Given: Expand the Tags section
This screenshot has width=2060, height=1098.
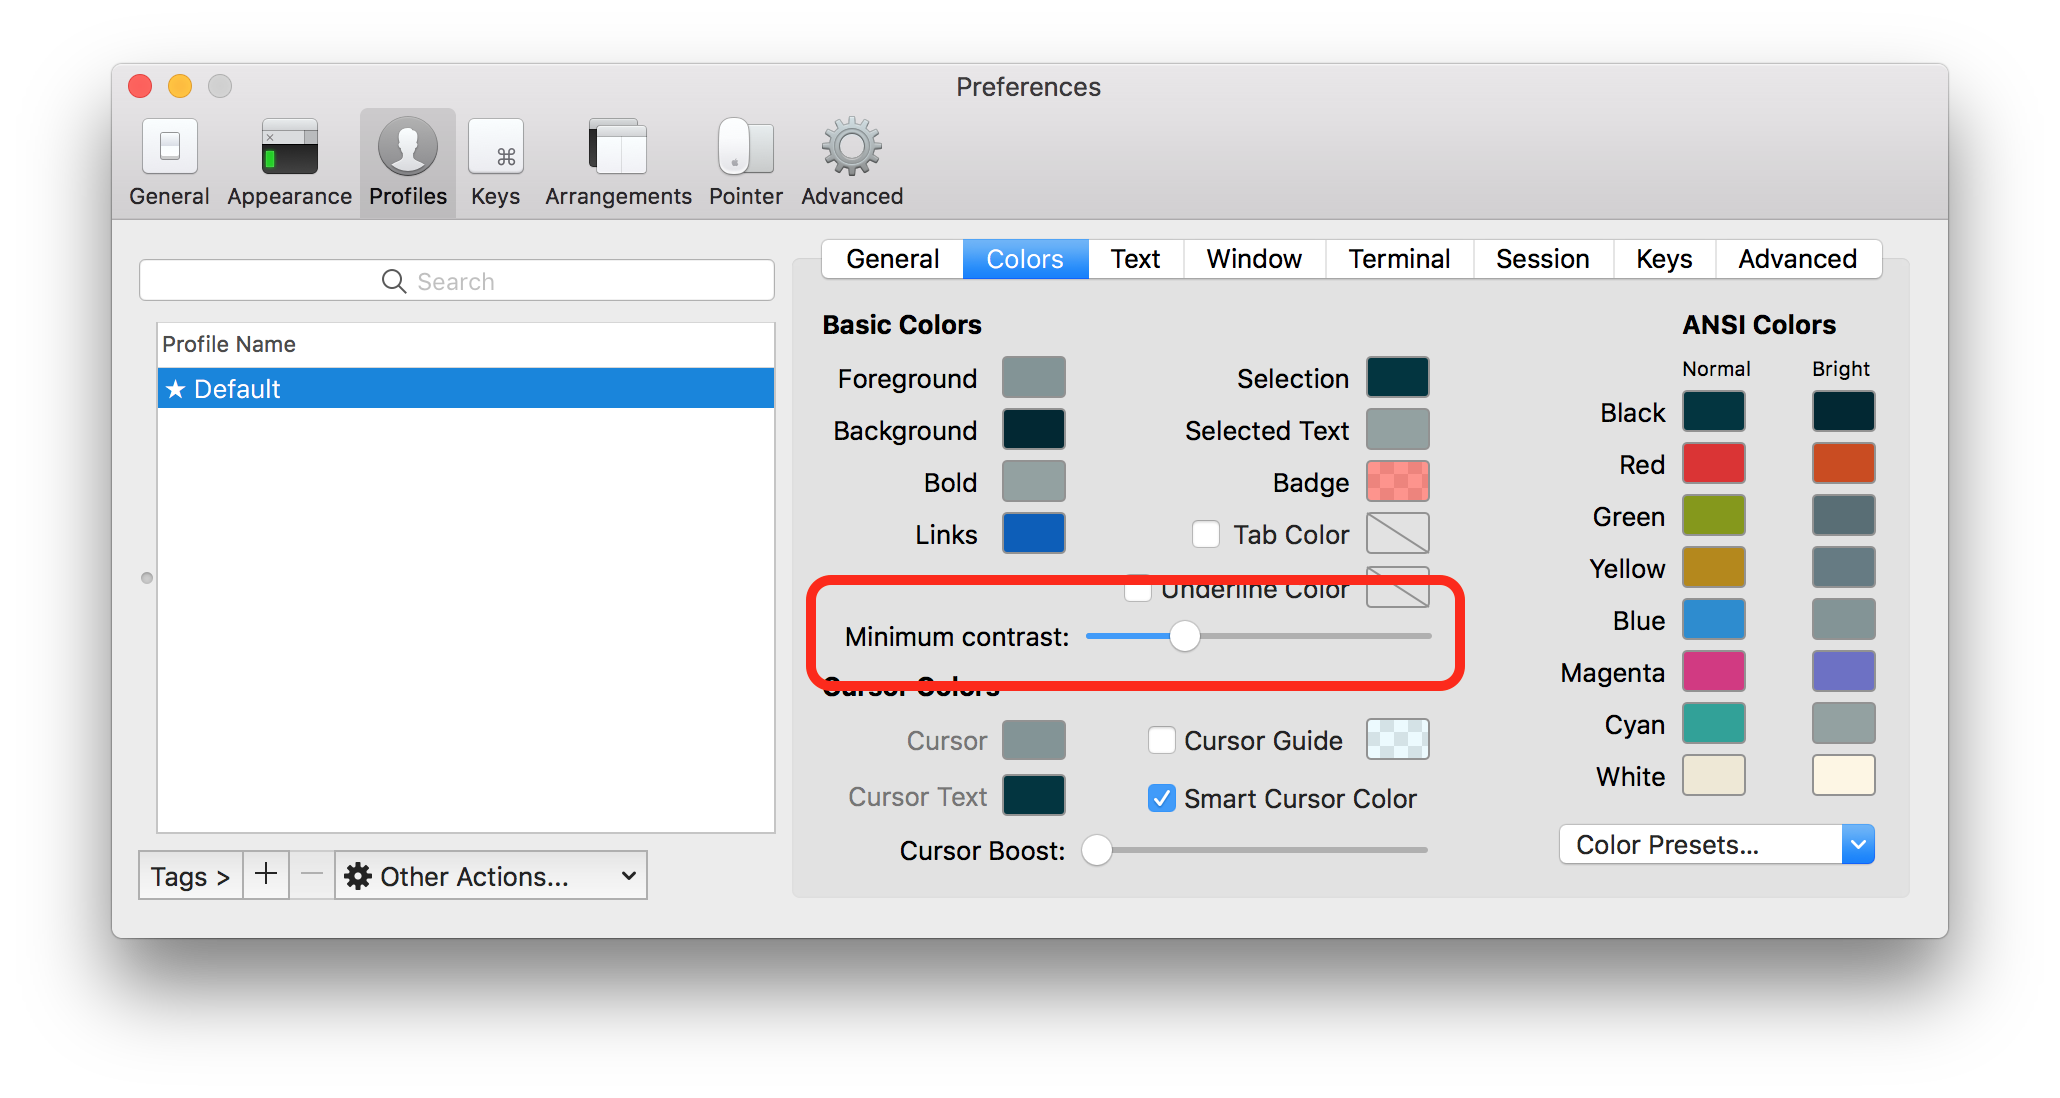Looking at the screenshot, I should pyautogui.click(x=189, y=875).
